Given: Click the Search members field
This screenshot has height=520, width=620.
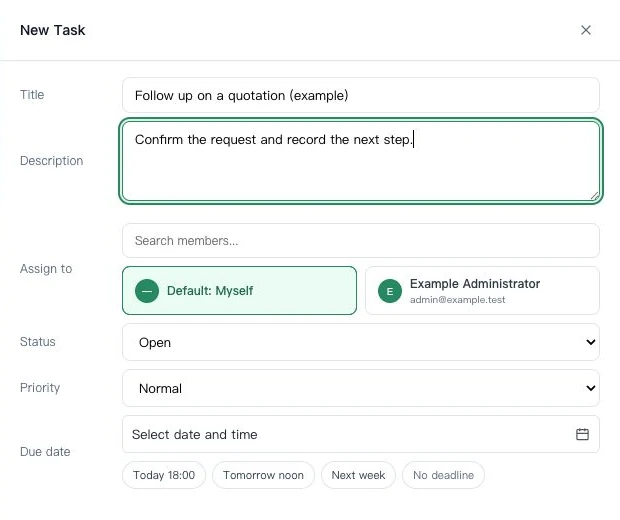Looking at the screenshot, I should tap(361, 240).
